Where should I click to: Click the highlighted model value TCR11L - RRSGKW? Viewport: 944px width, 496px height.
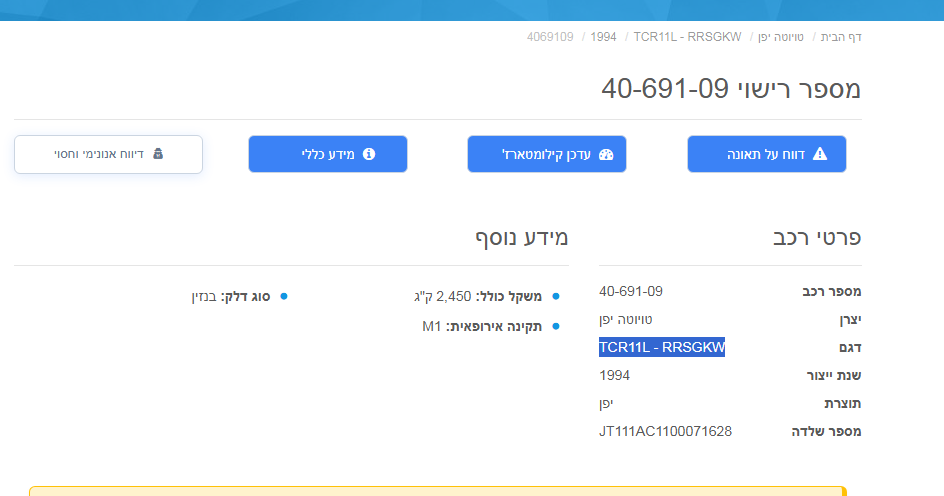point(662,347)
